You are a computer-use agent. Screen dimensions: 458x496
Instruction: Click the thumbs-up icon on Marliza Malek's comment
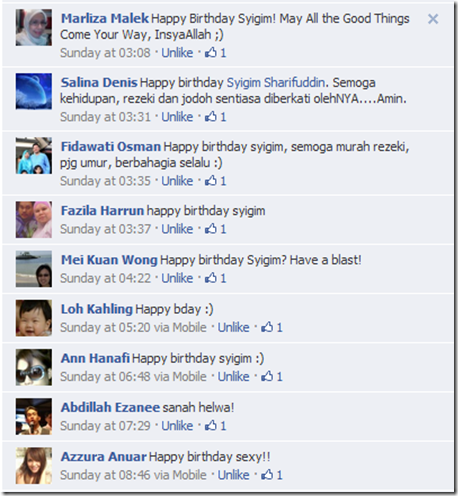click(211, 52)
